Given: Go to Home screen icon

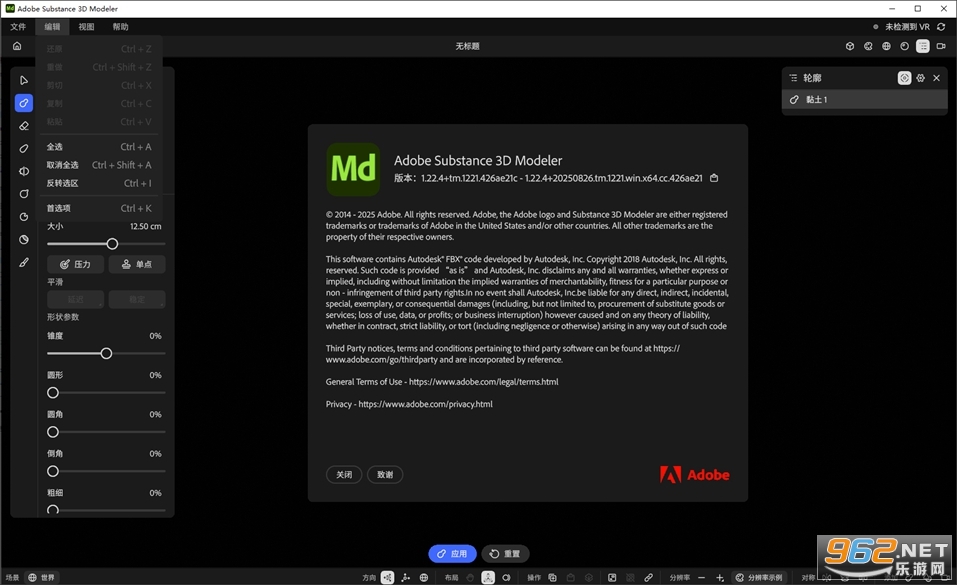Looking at the screenshot, I should 17,46.
